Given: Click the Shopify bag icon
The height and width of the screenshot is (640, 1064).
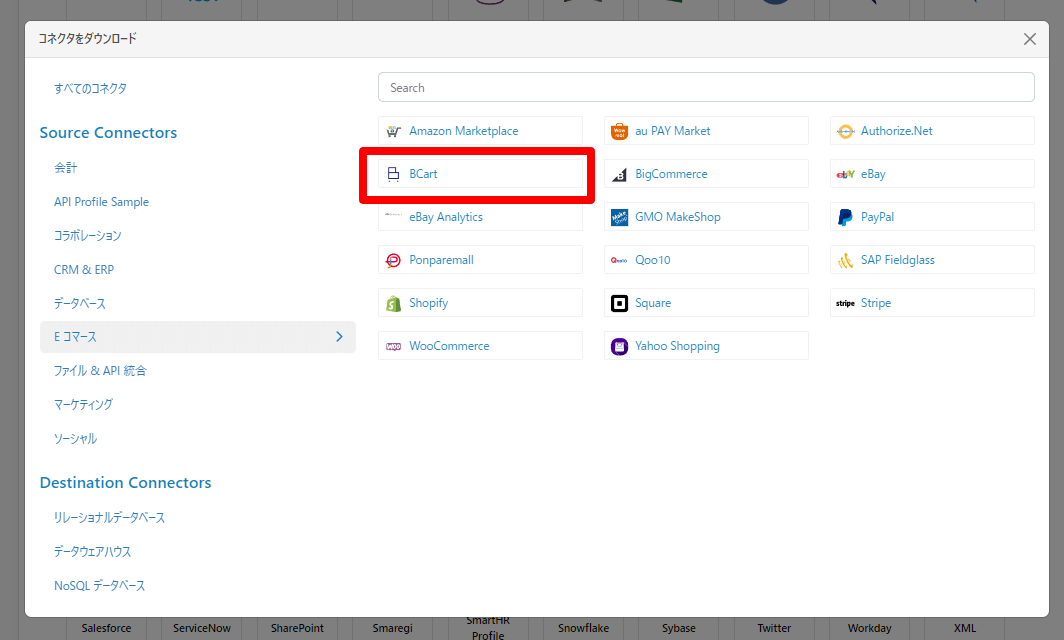Looking at the screenshot, I should [394, 303].
